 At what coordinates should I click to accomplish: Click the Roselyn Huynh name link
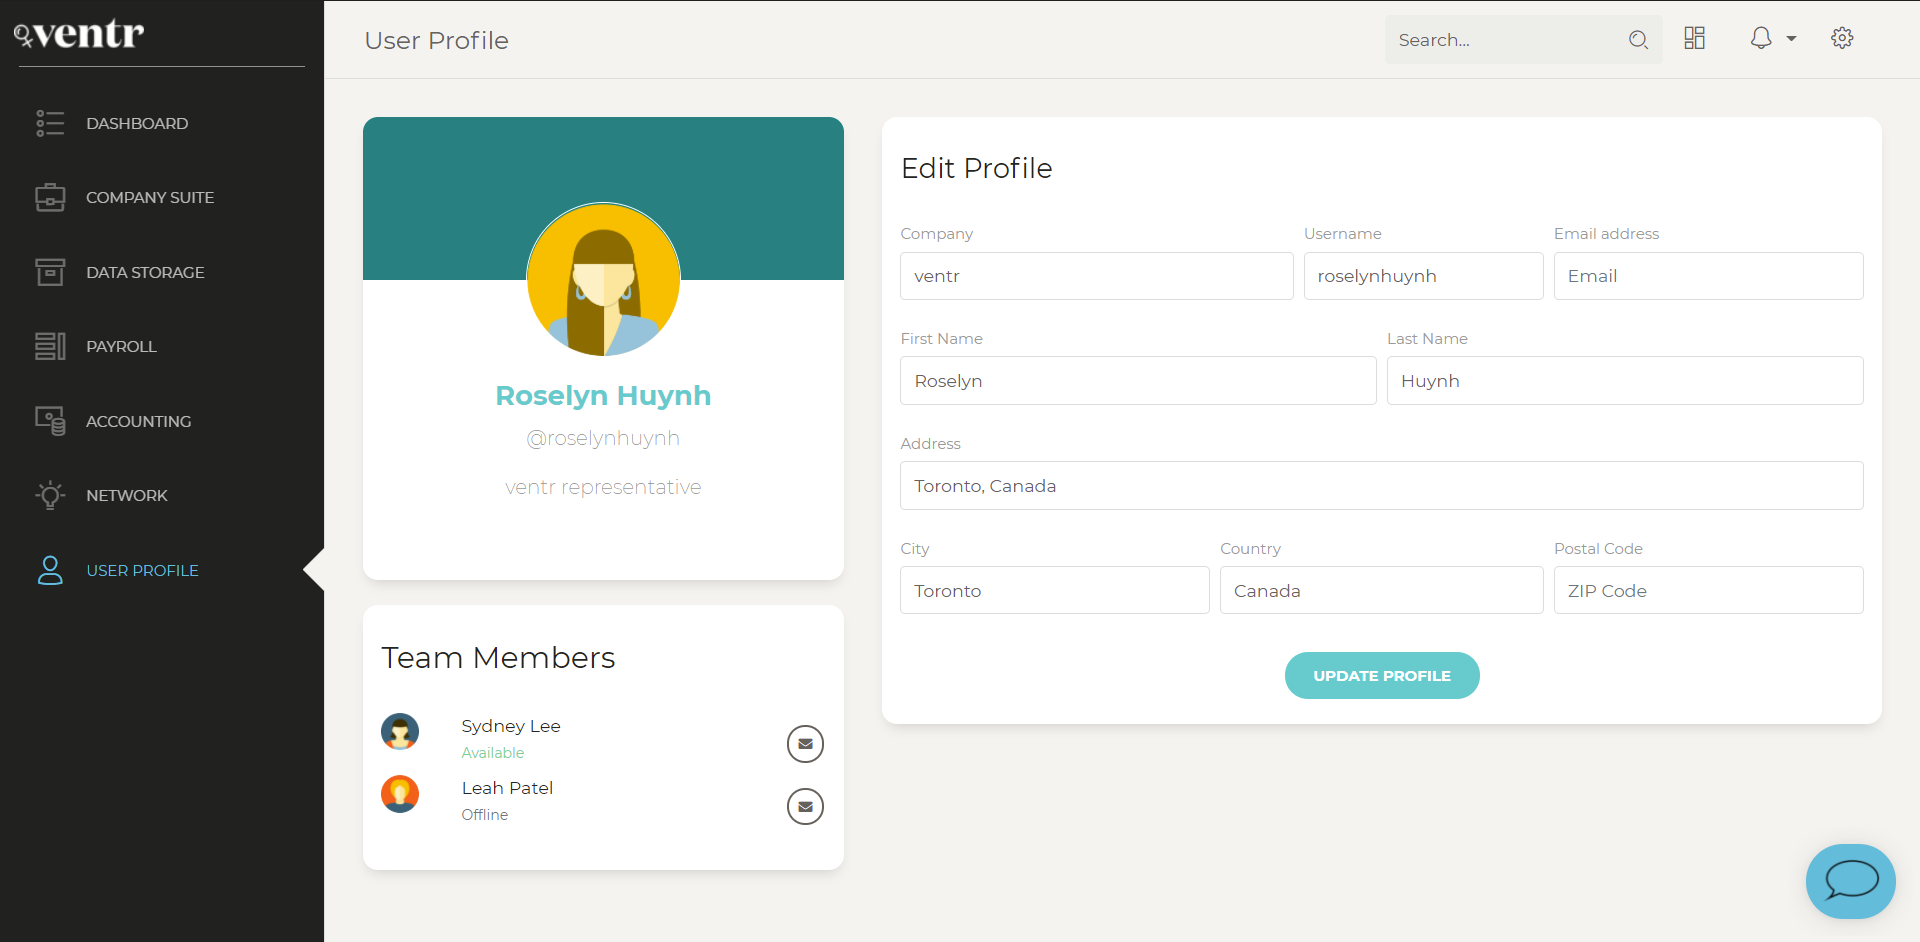click(603, 396)
